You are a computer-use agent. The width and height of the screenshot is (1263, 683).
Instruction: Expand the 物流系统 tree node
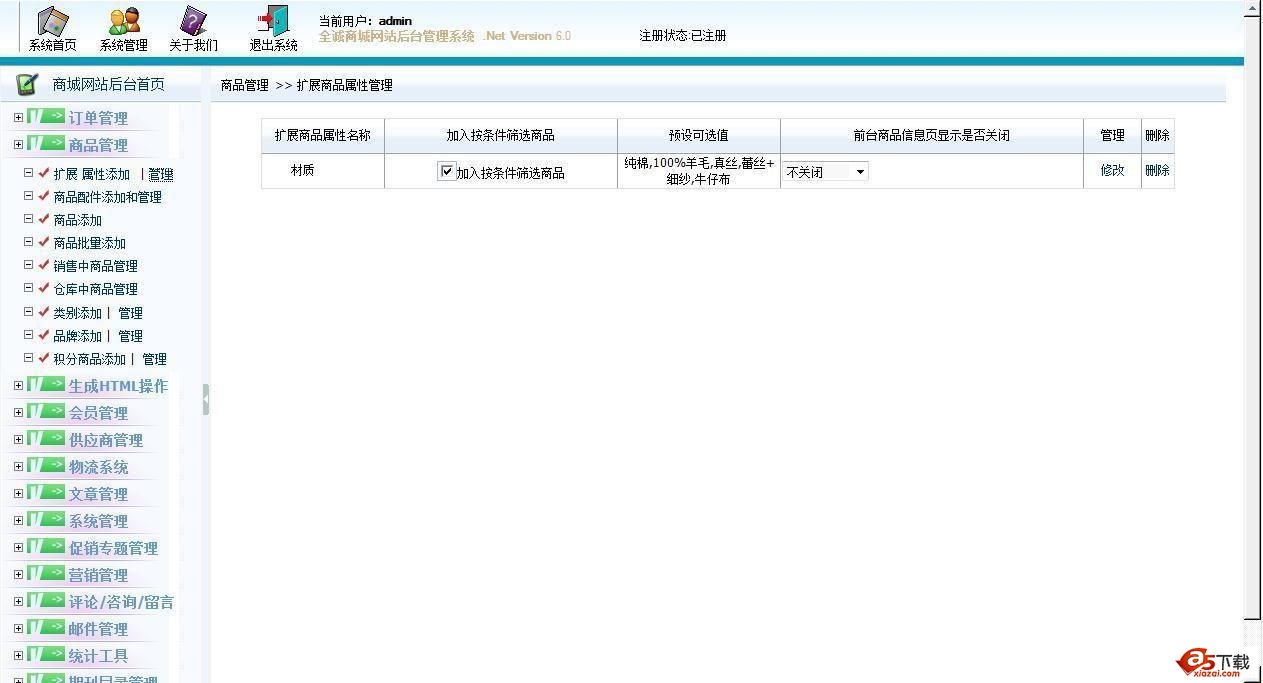pyautogui.click(x=18, y=466)
